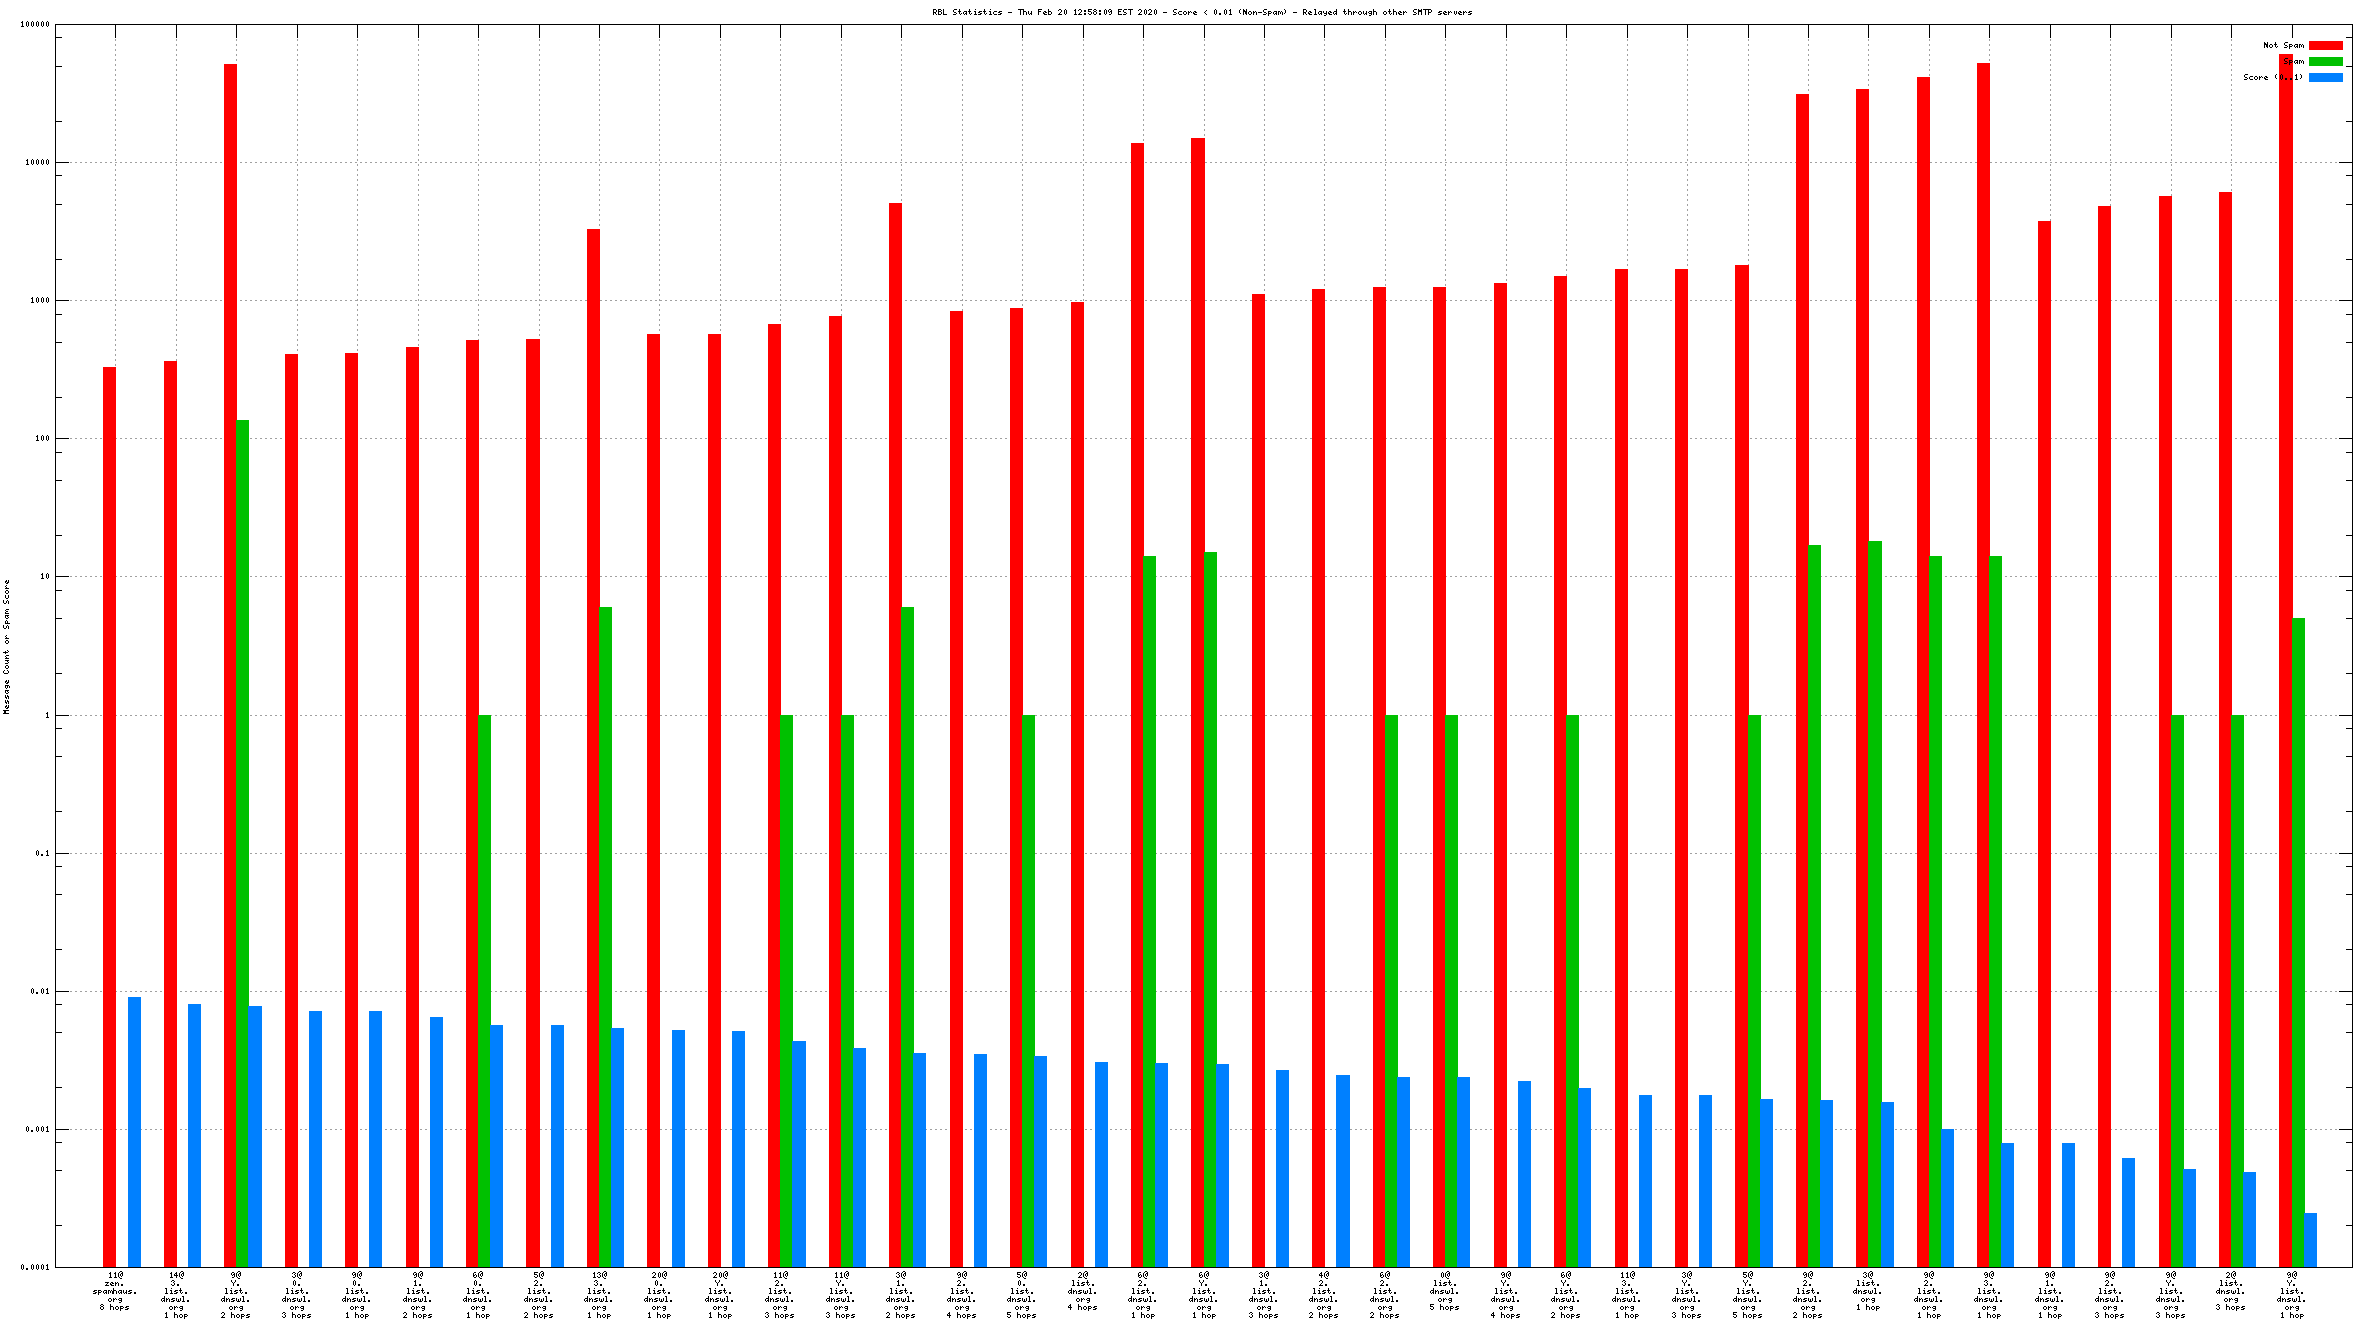Click the shortest blue bar at far right
The image size is (2368, 1332).
(2310, 1240)
